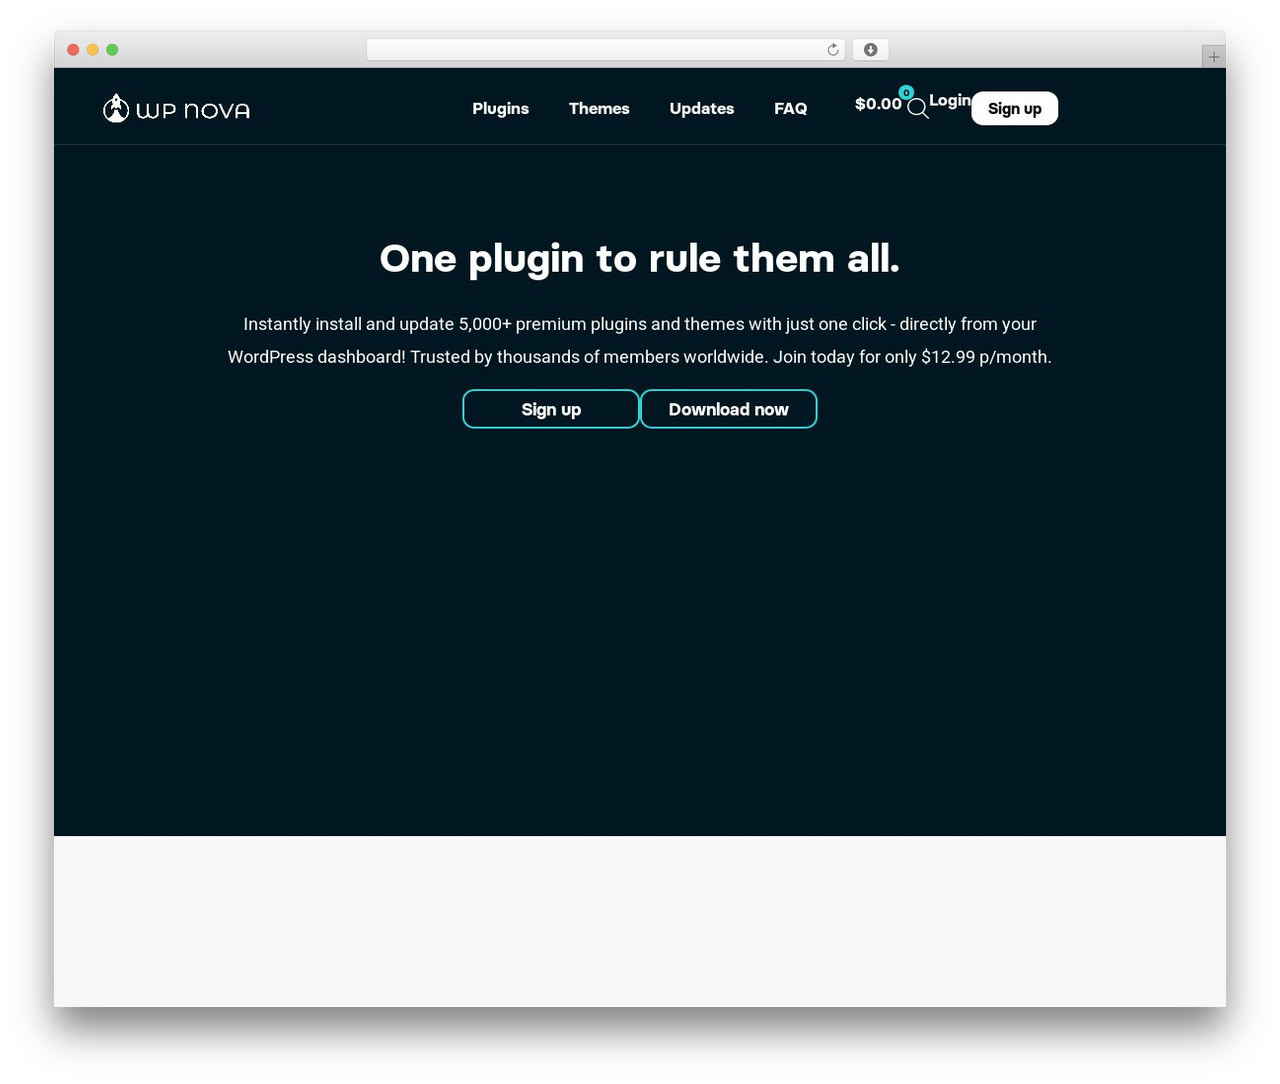Click the white Sign up header button
Viewport: 1280px width, 1084px height.
coord(1015,108)
